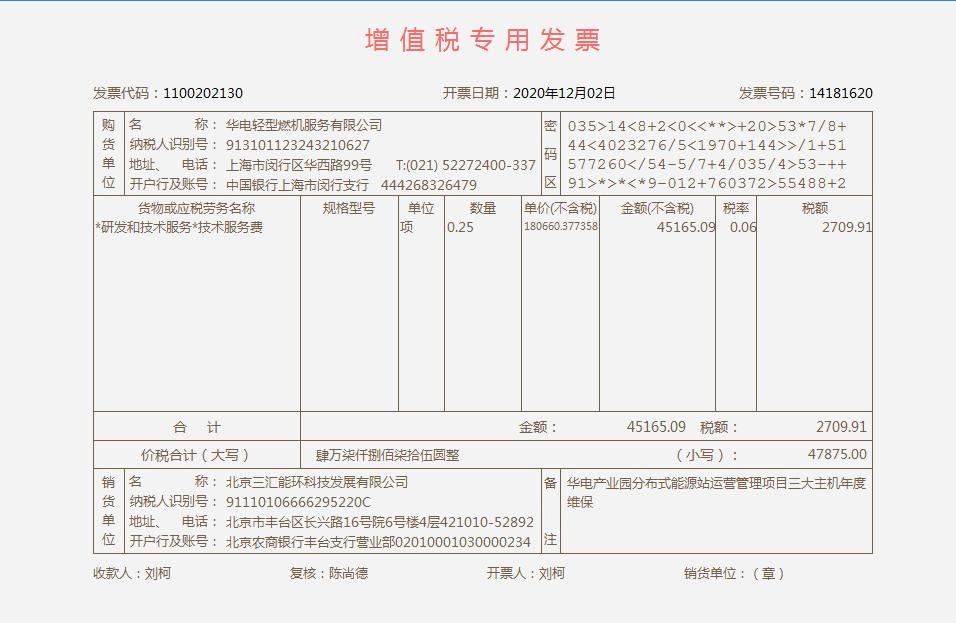The width and height of the screenshot is (956, 623).
Task: Click the first line of the password area
Action: 707,126
